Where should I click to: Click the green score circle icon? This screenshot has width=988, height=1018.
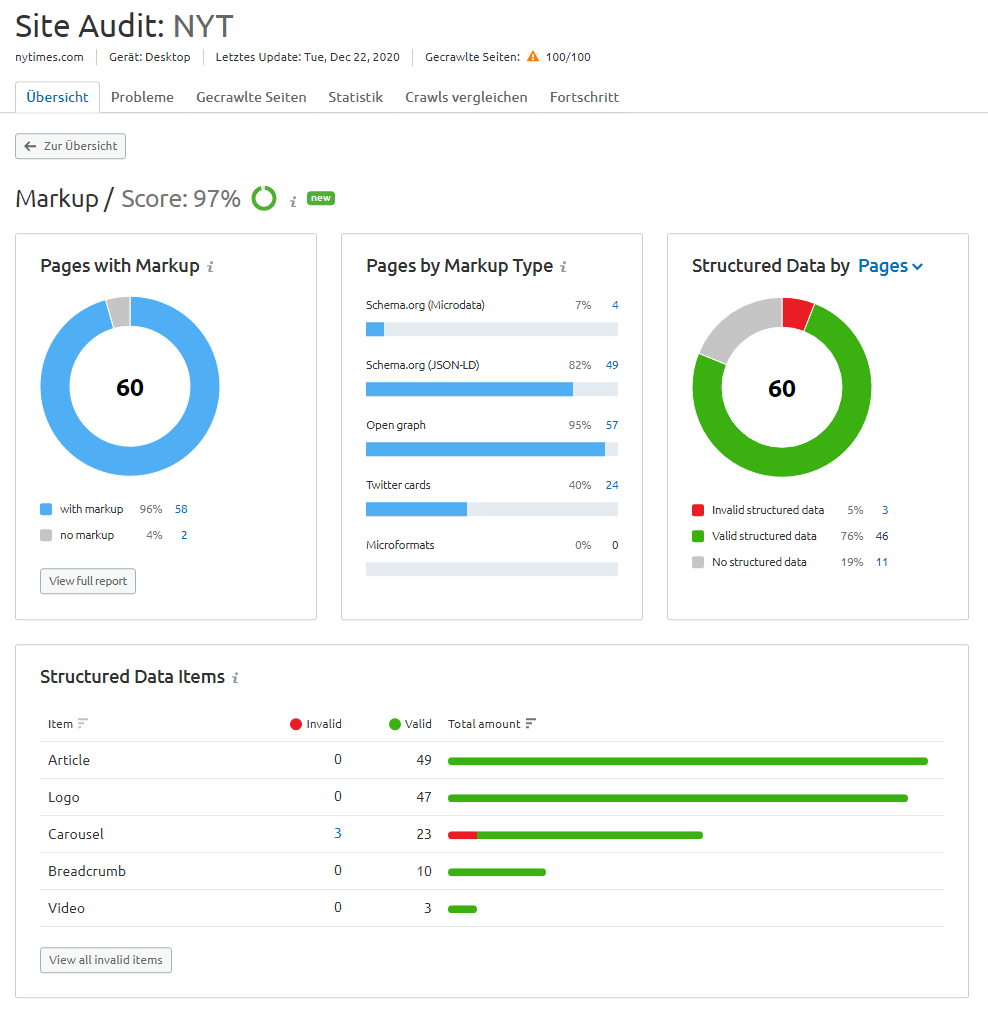pos(264,198)
